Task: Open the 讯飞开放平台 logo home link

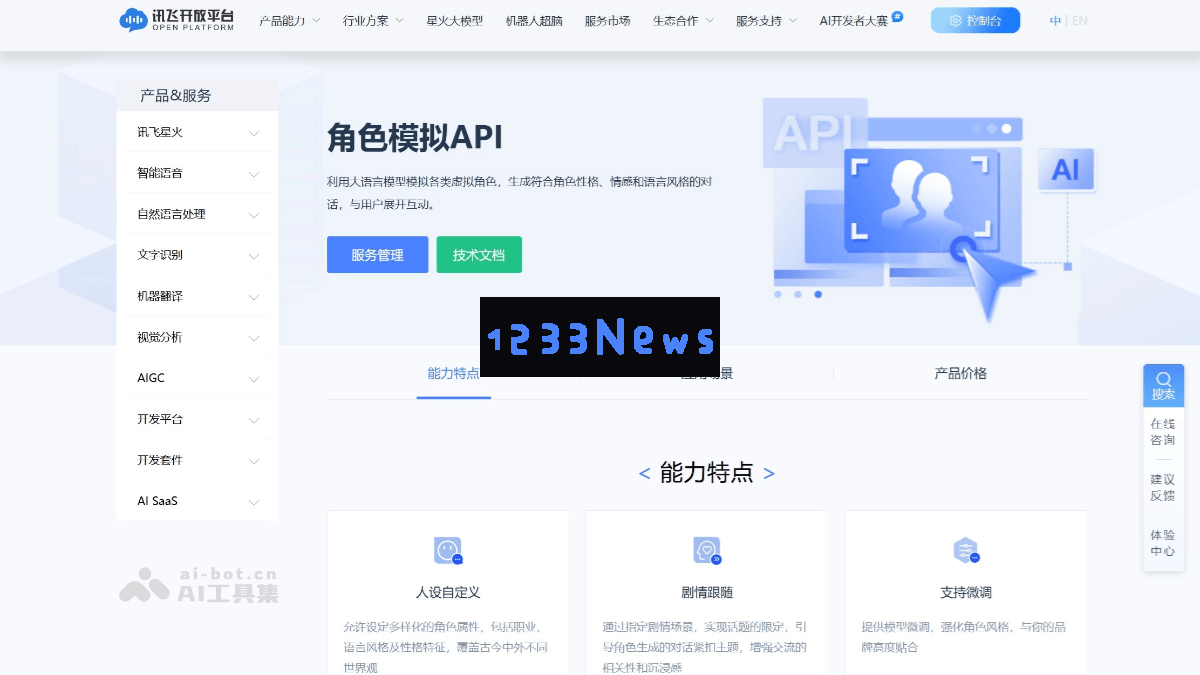Action: 176,20
